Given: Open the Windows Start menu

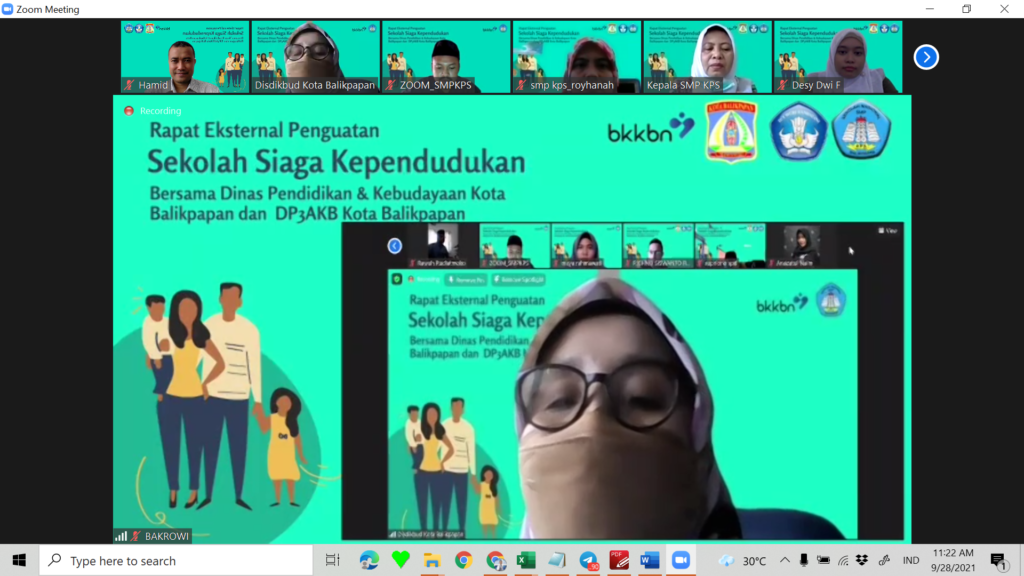Looking at the screenshot, I should tap(19, 560).
